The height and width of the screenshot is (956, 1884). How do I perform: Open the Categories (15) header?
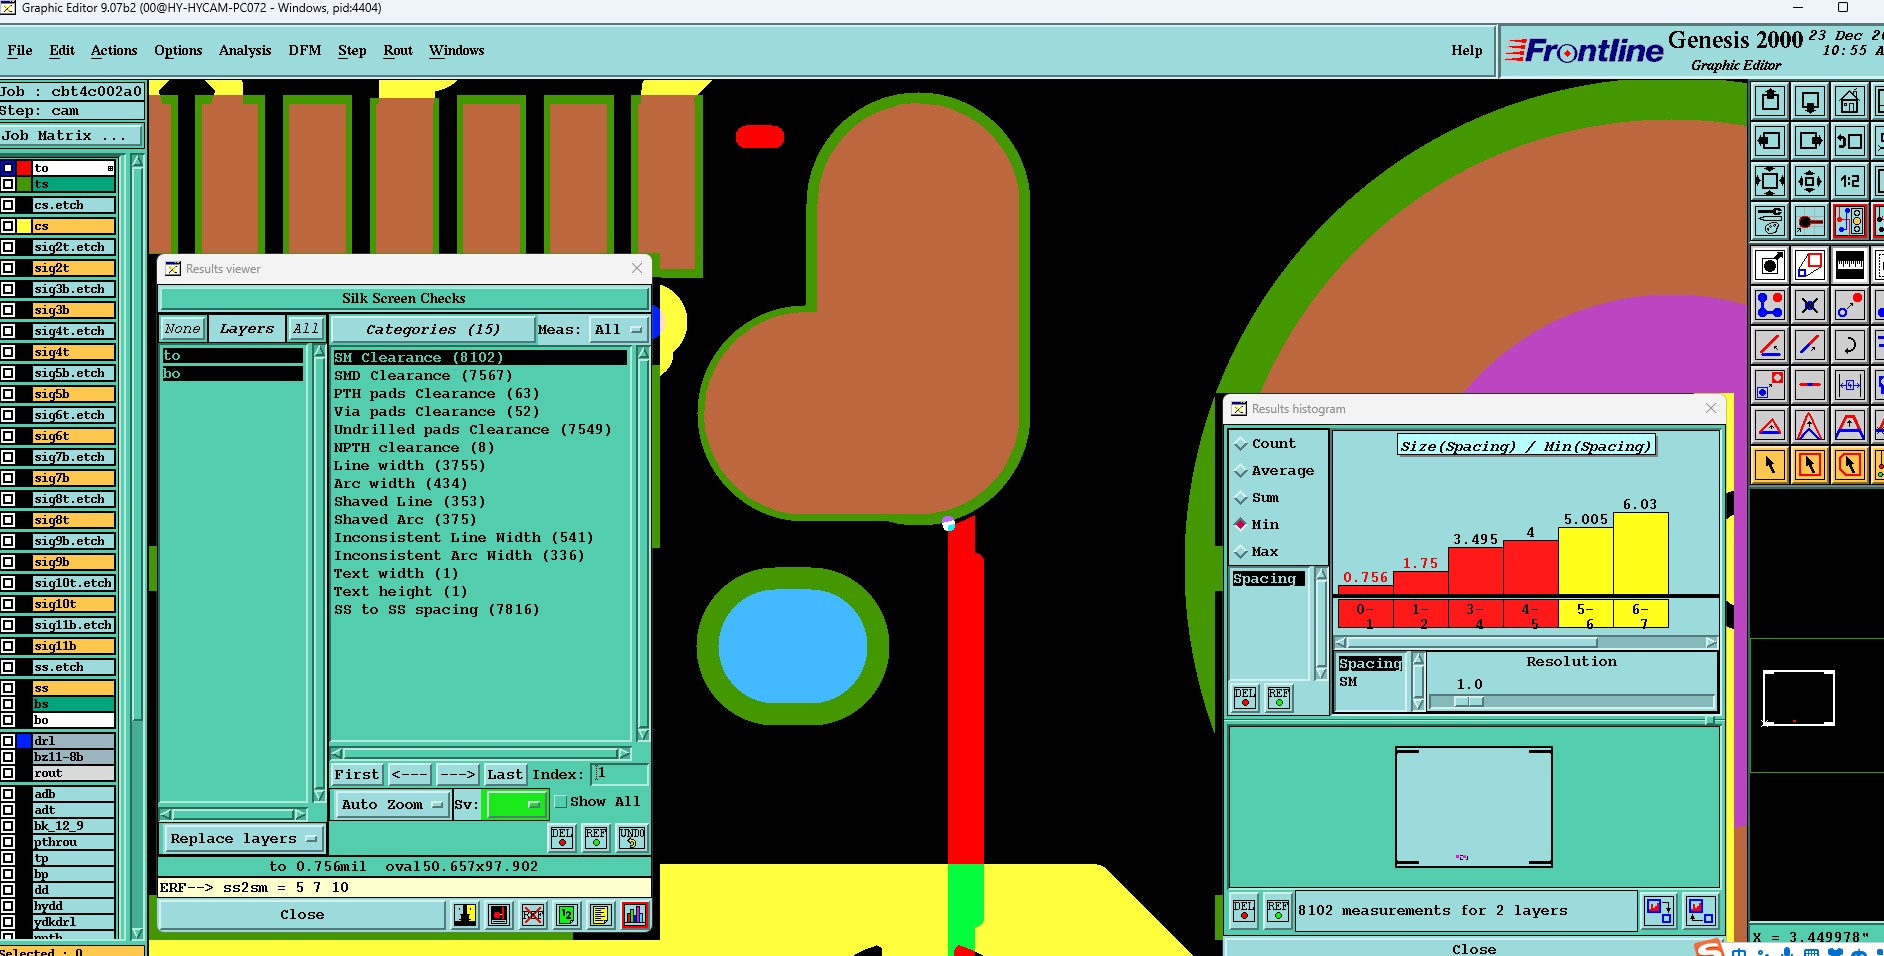[x=432, y=329]
